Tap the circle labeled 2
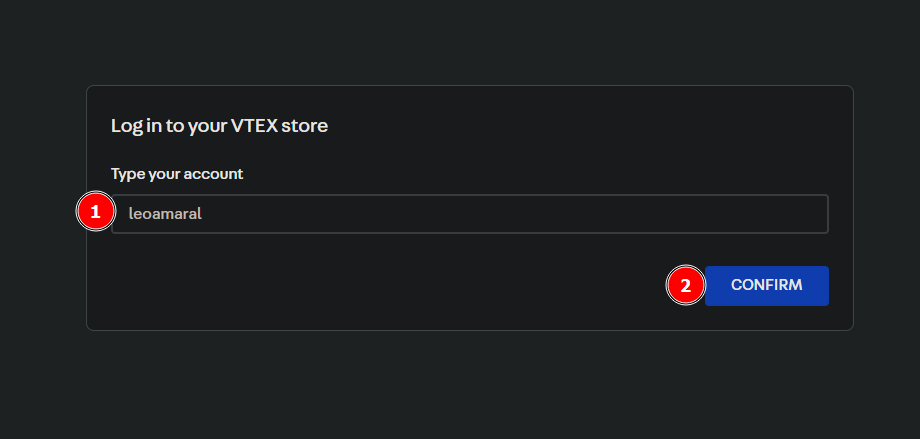The height and width of the screenshot is (439, 920). click(685, 285)
